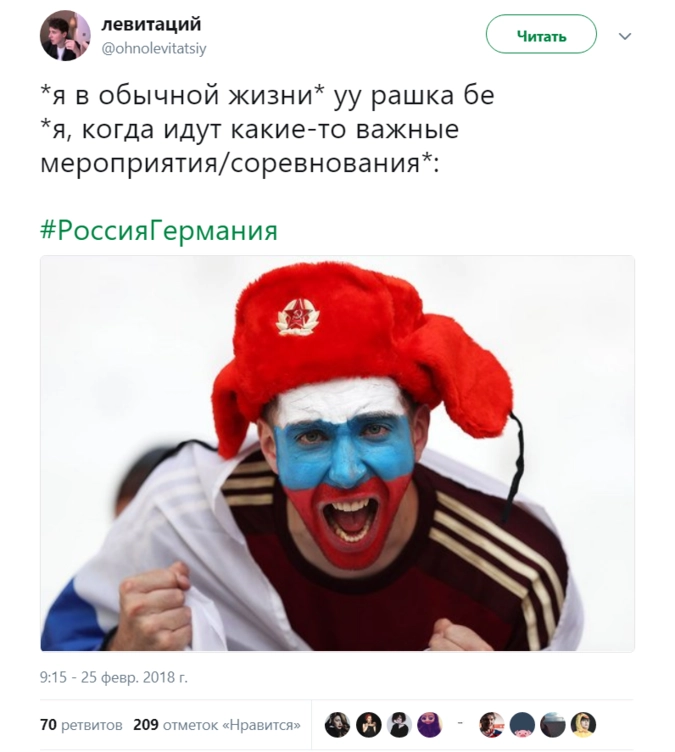View the 209 отметок «Нравится» list
675x752 pixels.
217,724
